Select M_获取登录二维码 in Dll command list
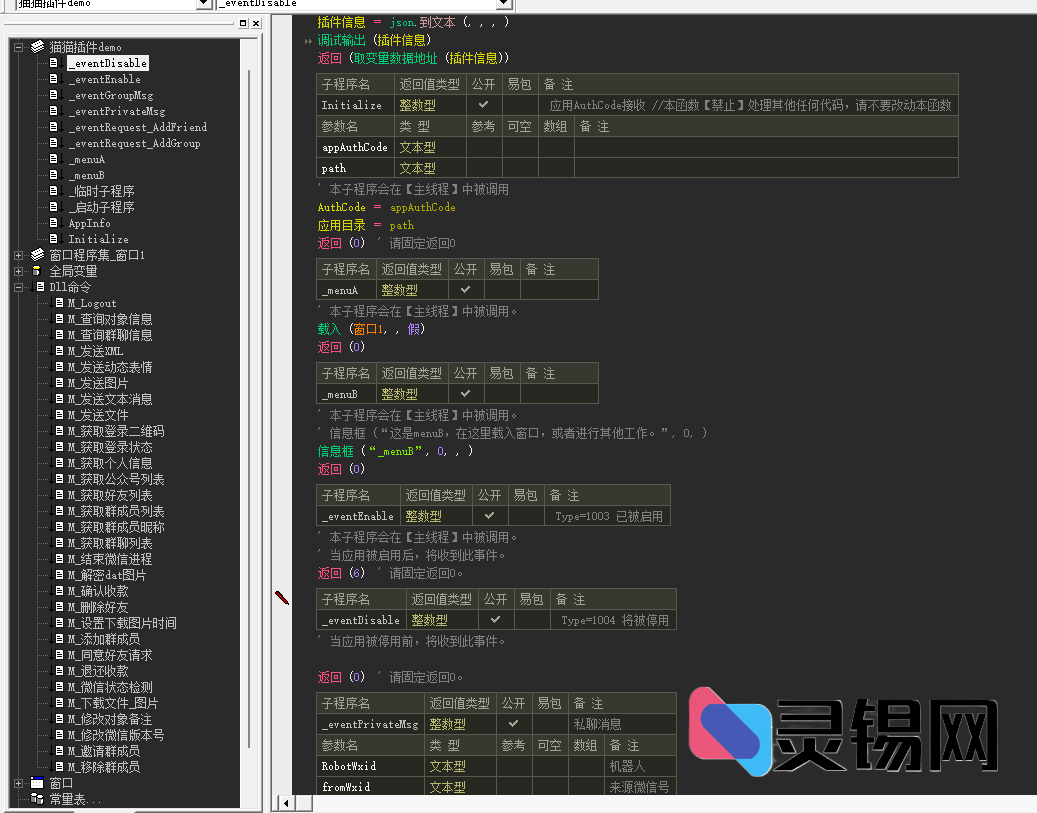This screenshot has width=1037, height=813. (x=115, y=431)
